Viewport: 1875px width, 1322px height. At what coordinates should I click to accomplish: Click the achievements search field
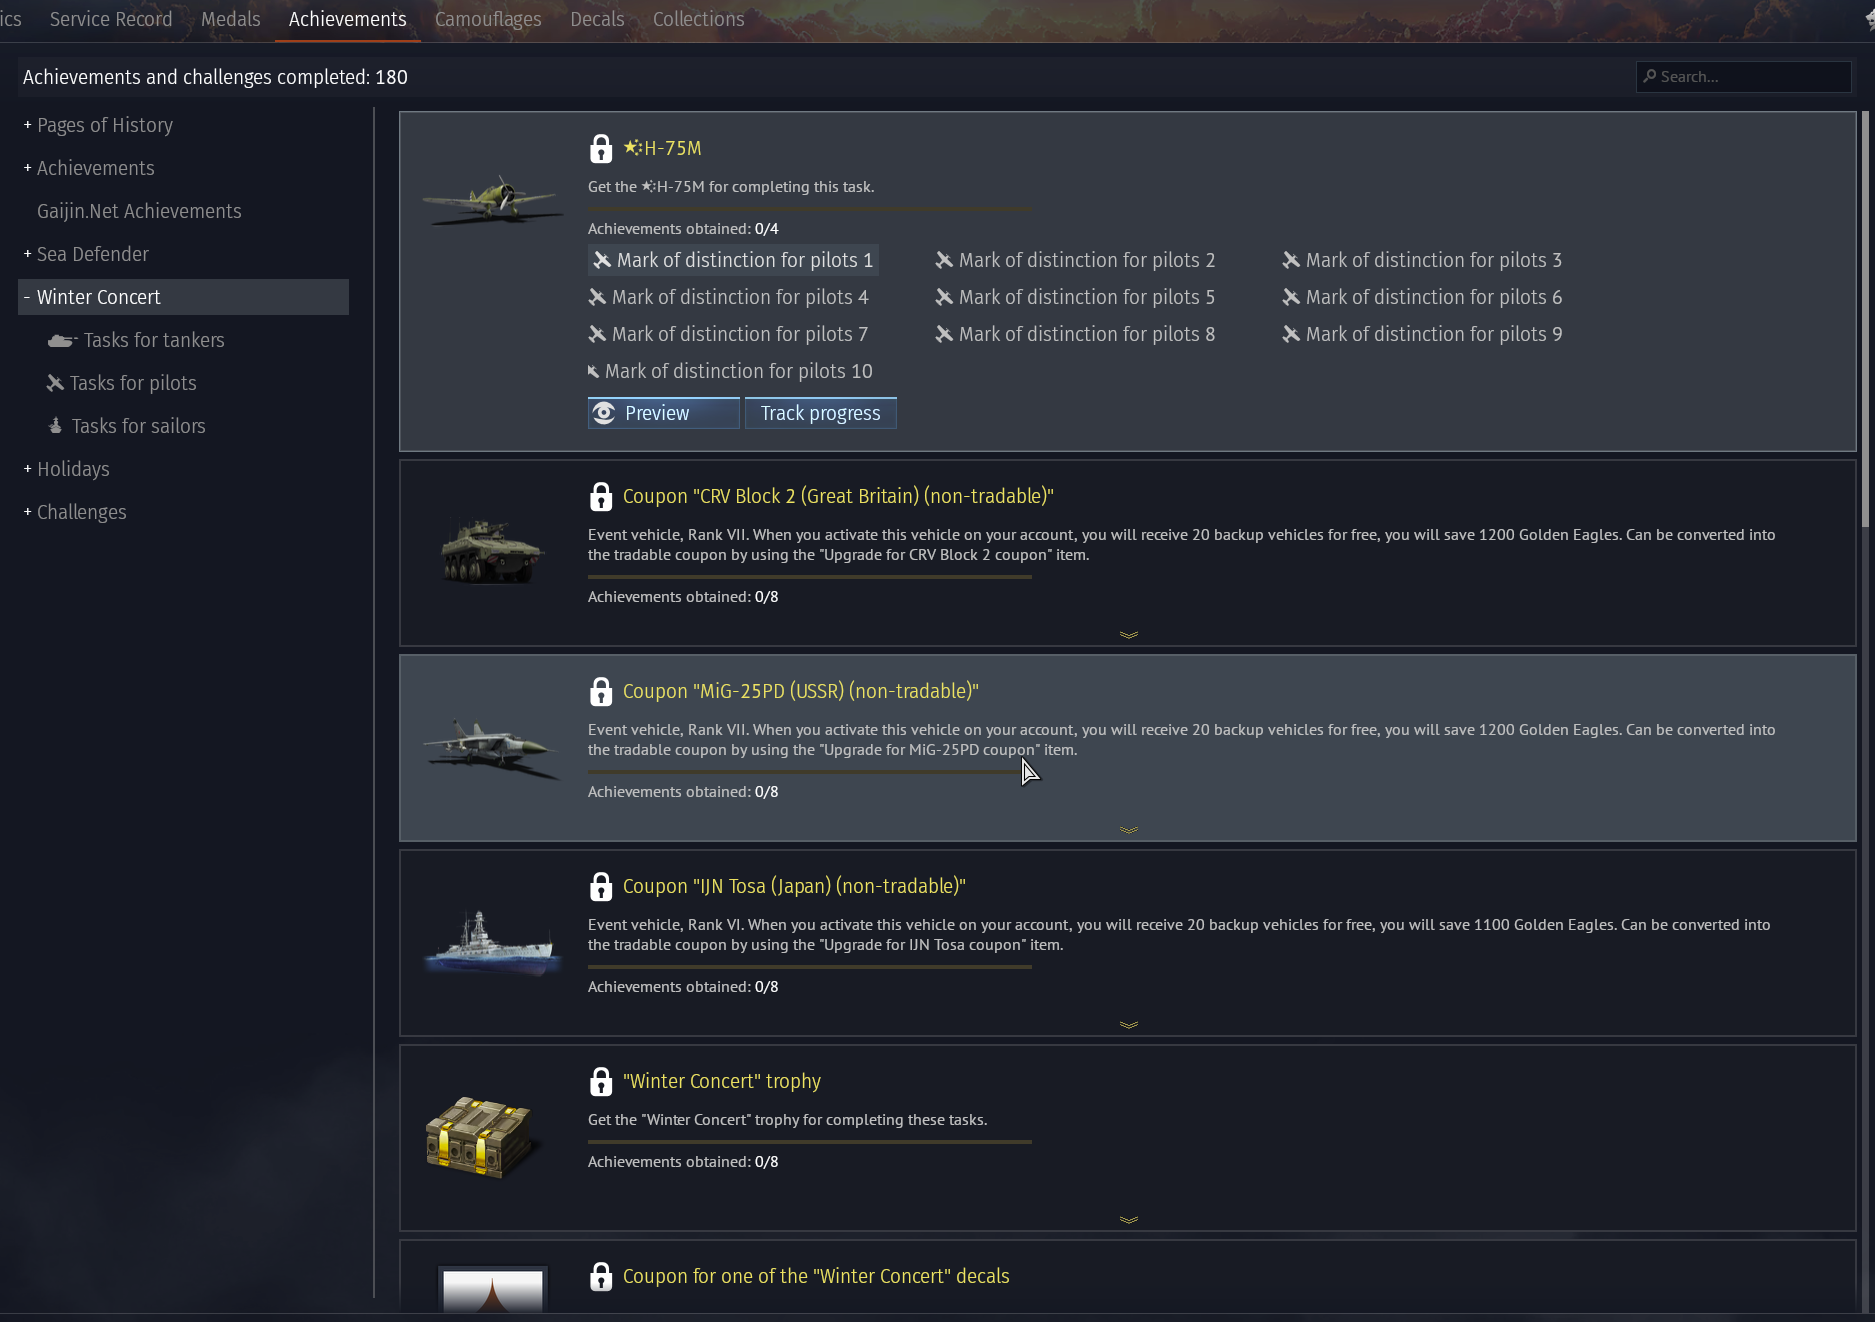[x=1743, y=76]
